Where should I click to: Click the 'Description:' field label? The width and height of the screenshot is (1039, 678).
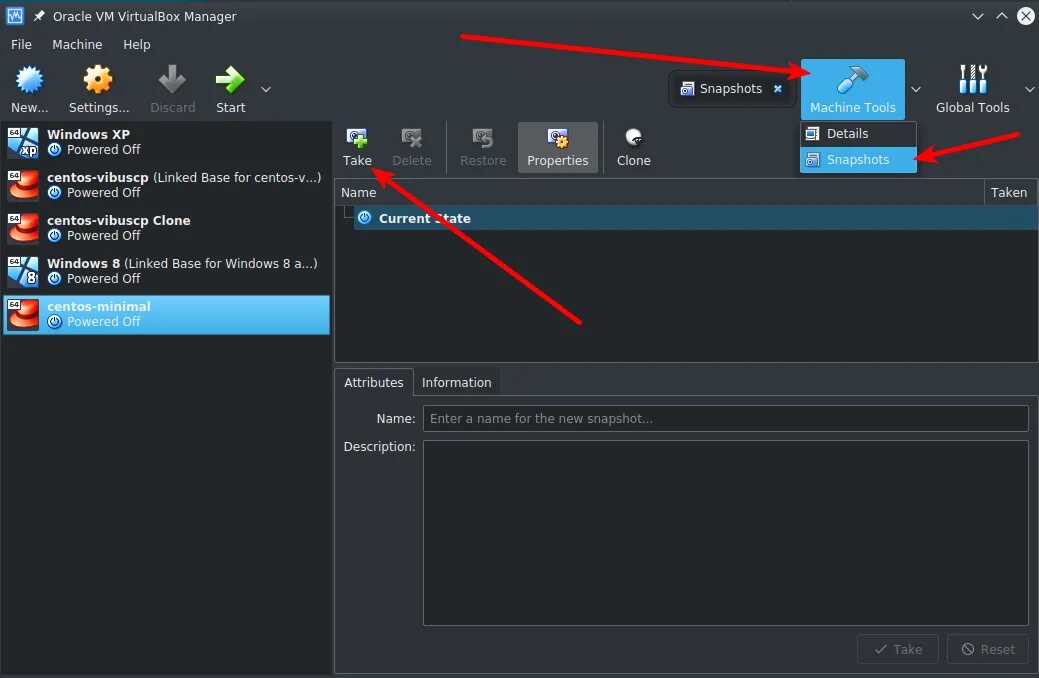pos(379,447)
